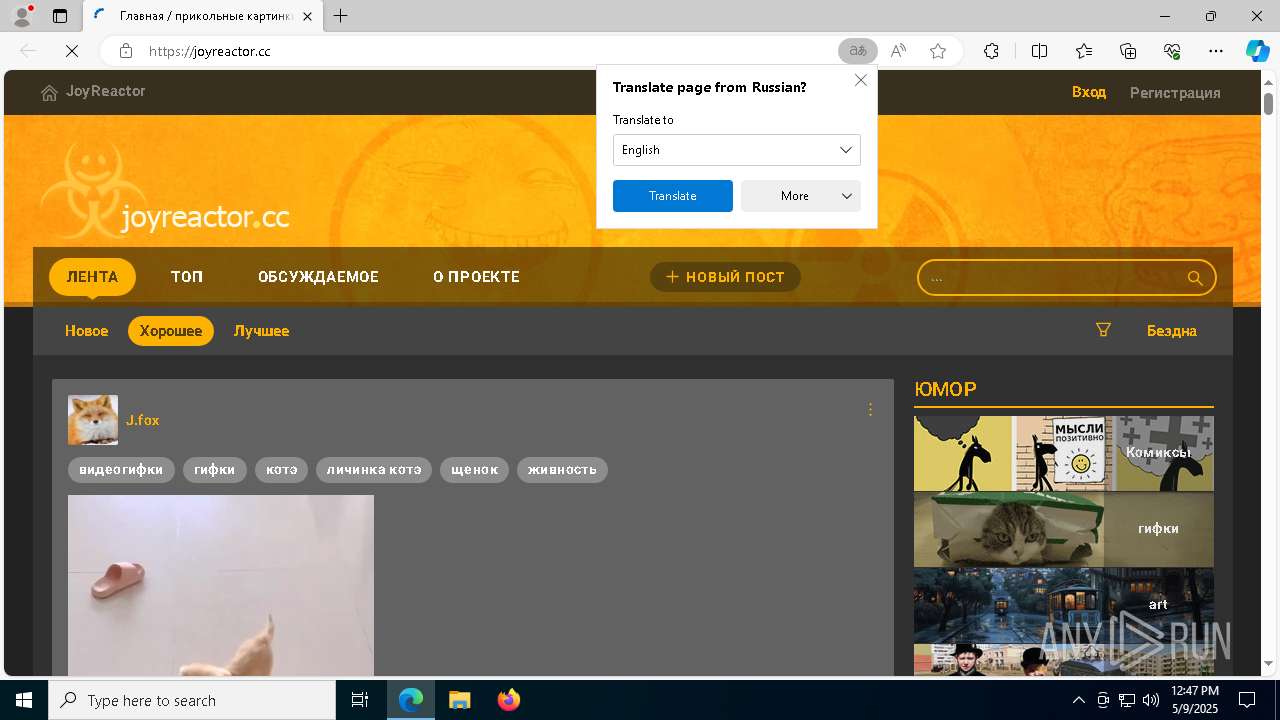This screenshot has height=720, width=1280.
Task: Open the О ПРОЕКТЕ tab
Action: coord(476,277)
